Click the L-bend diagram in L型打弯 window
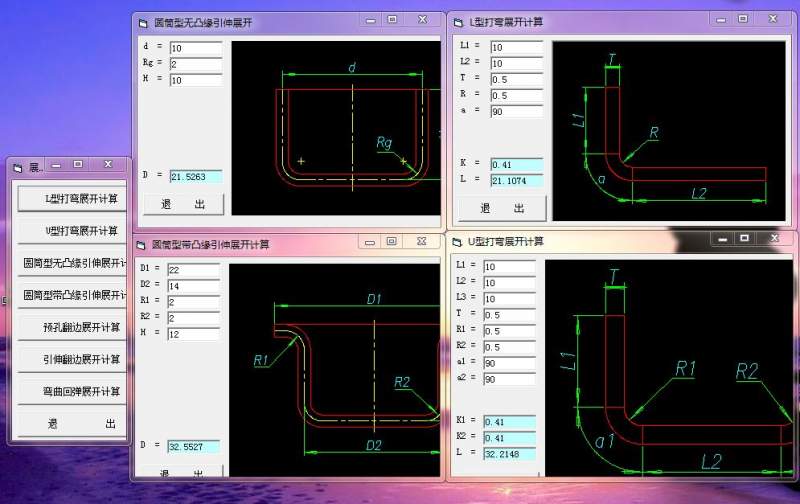Image resolution: width=800 pixels, height=504 pixels. (x=669, y=131)
